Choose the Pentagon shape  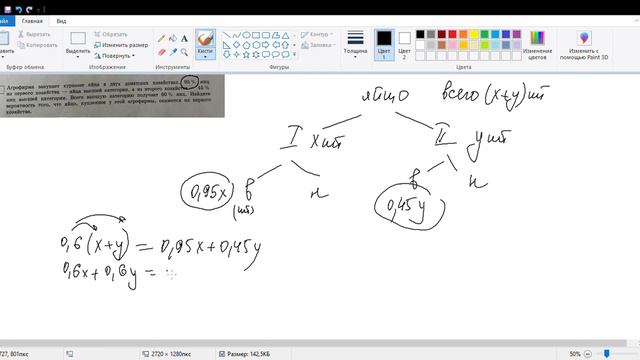246,45
